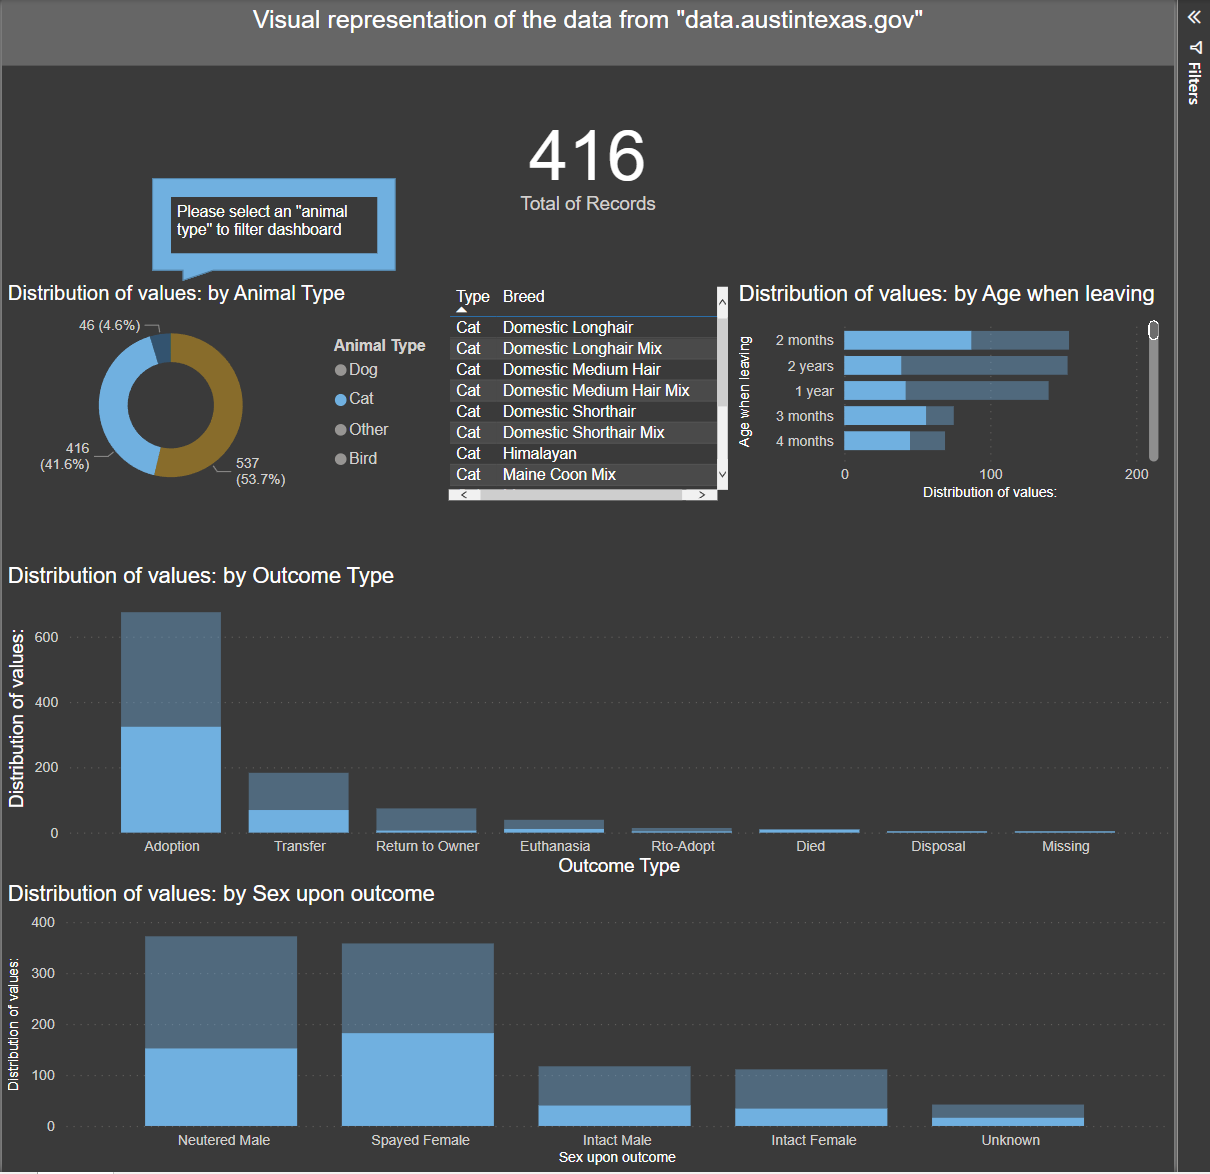Select the Other animal type option

[x=340, y=428]
